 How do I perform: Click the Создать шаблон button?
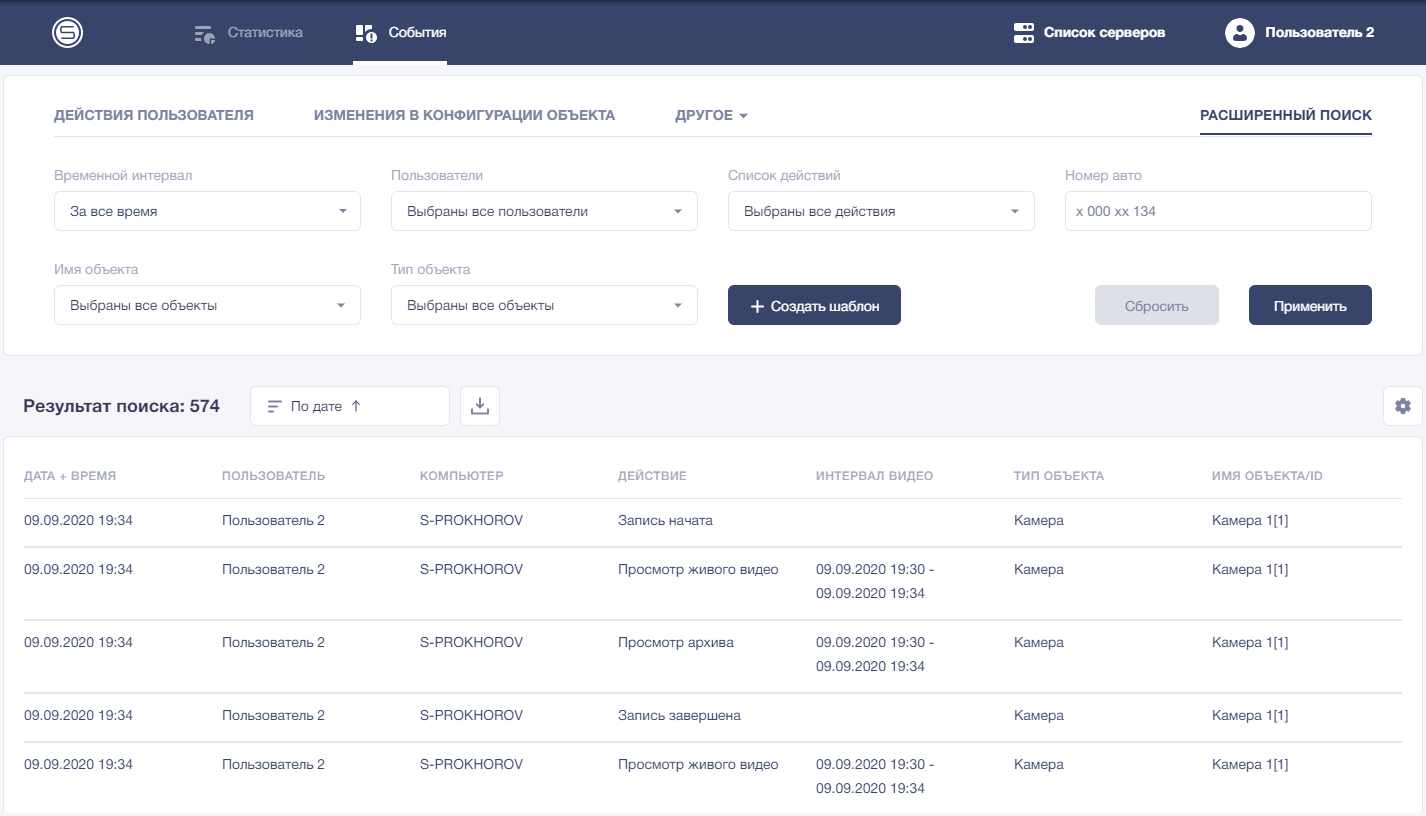coord(814,306)
